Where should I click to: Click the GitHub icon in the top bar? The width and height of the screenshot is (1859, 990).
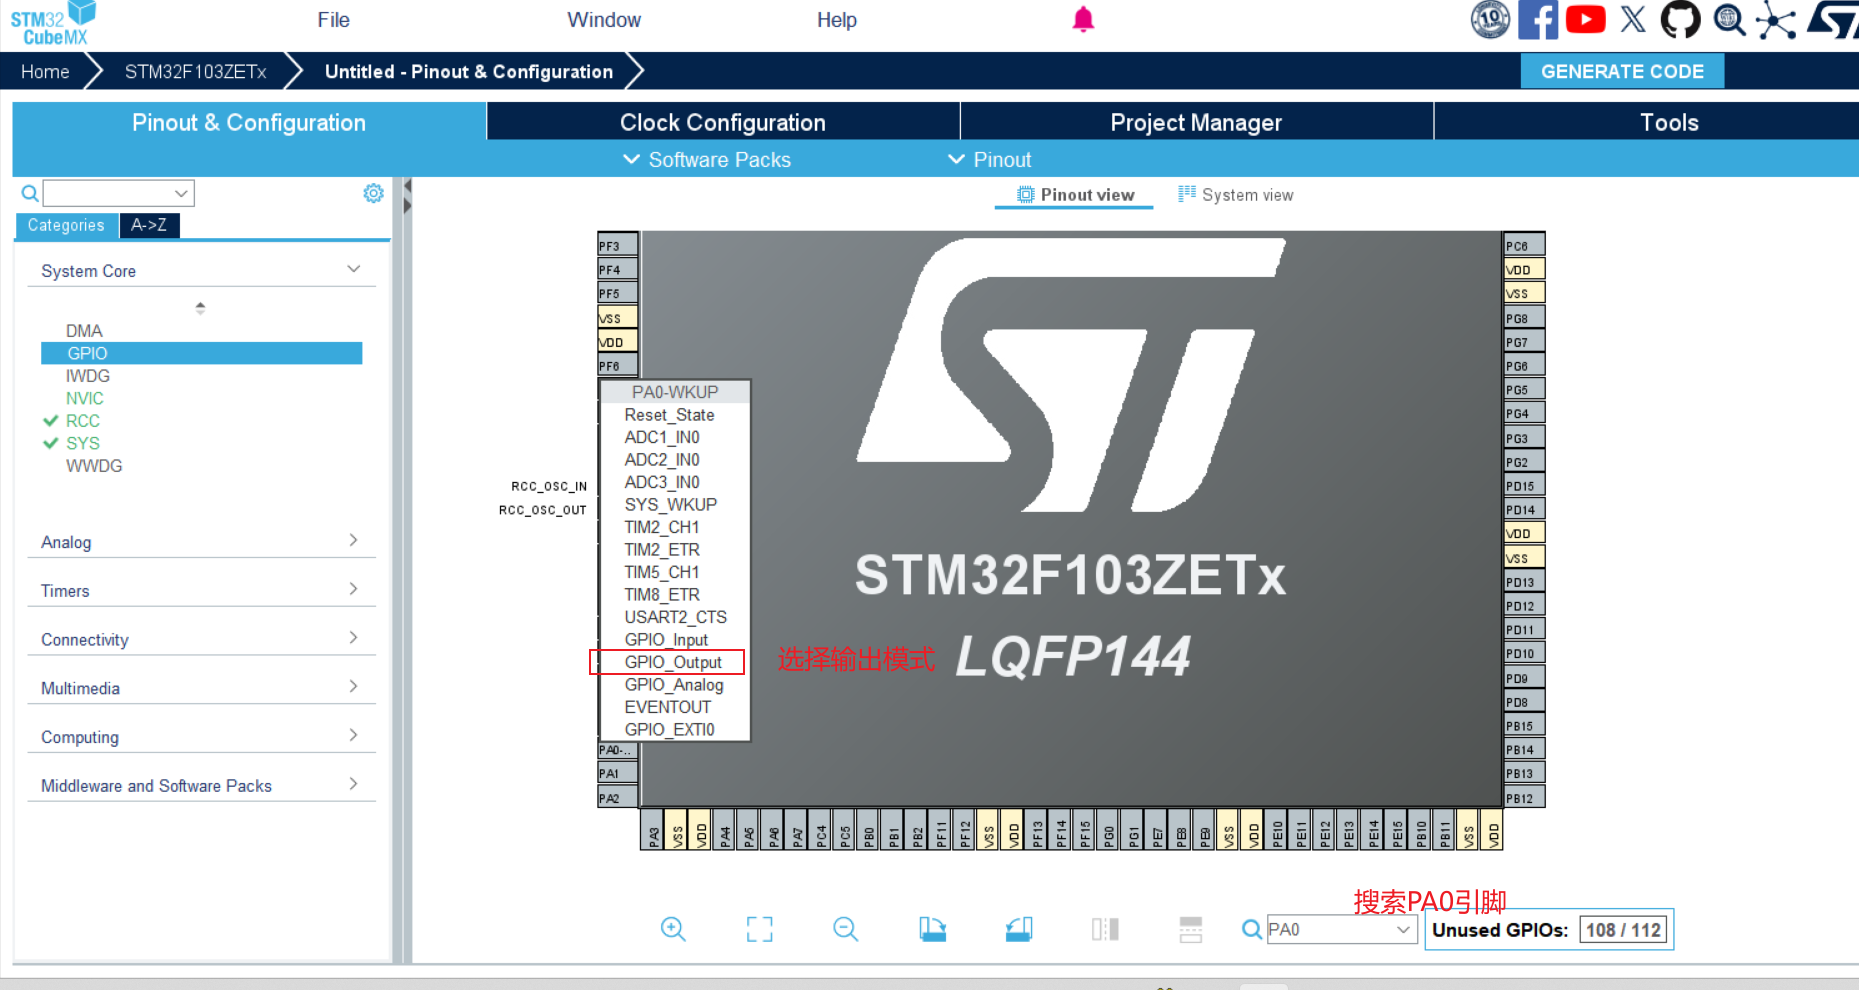pyautogui.click(x=1680, y=19)
